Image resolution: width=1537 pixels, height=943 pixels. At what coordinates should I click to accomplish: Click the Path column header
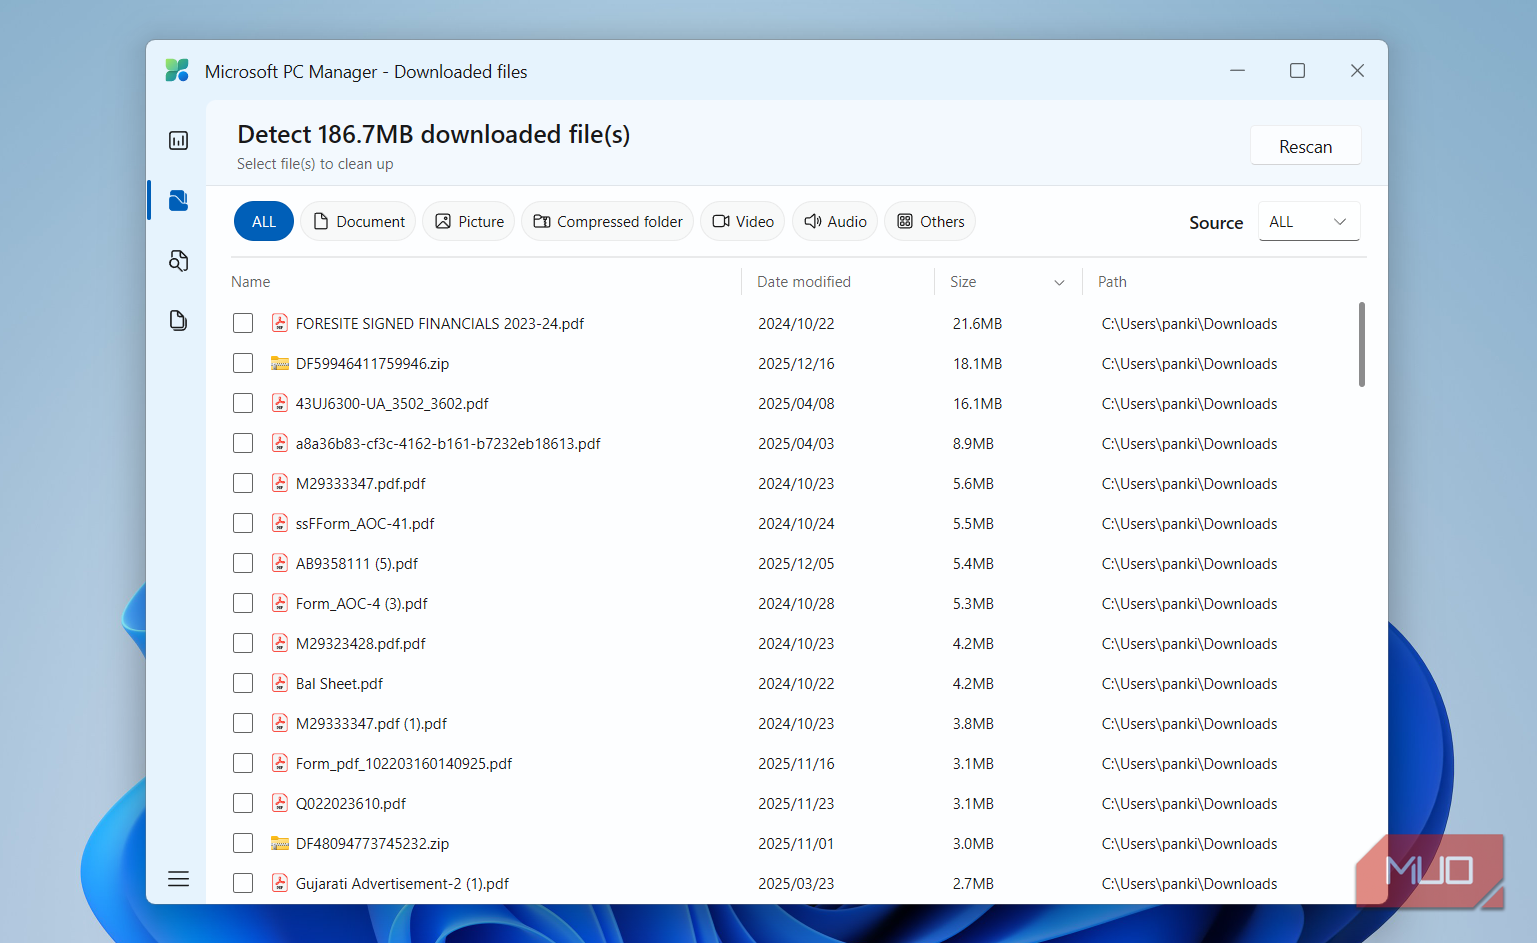coord(1112,282)
